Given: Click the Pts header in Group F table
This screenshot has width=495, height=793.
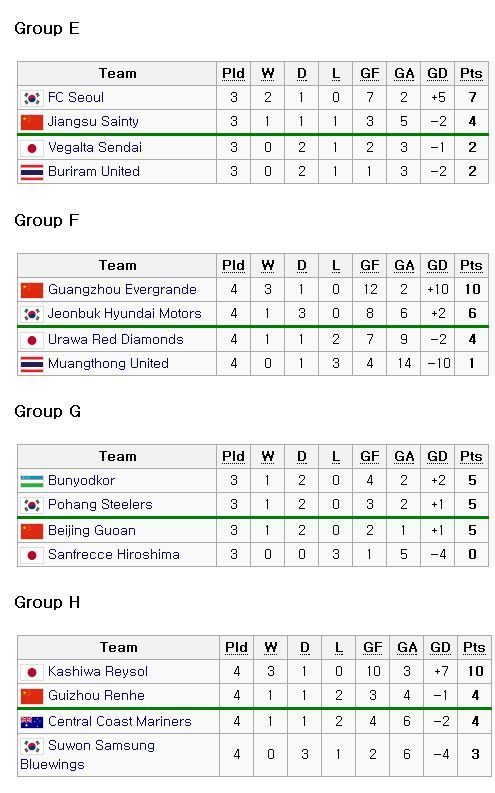Looking at the screenshot, I should click(471, 266).
